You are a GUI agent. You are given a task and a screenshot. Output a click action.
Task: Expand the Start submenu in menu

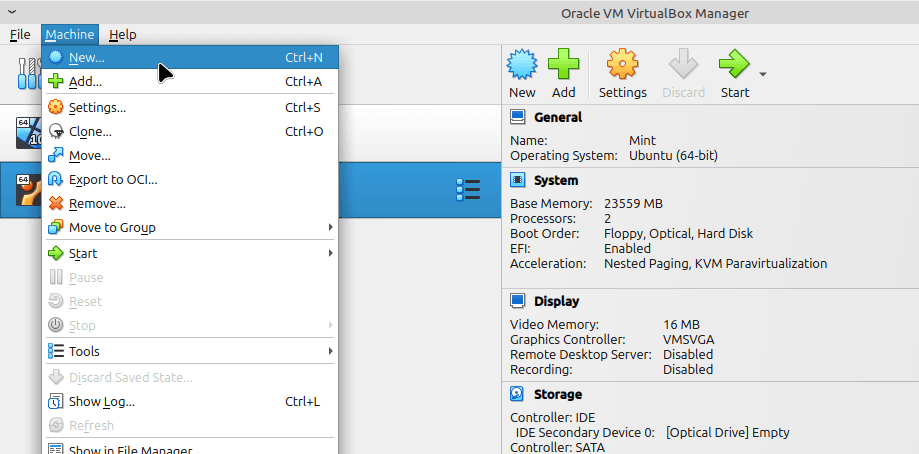click(190, 254)
